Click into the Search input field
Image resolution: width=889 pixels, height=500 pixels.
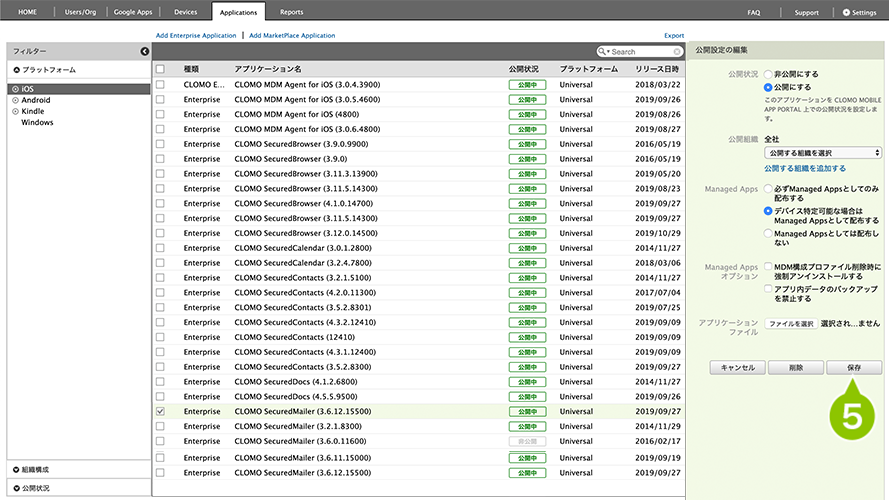641,52
